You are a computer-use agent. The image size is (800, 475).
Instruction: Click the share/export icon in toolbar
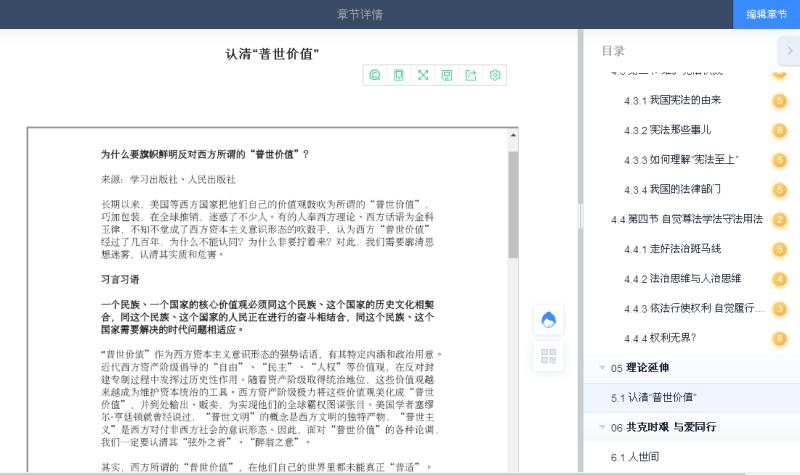coord(471,75)
